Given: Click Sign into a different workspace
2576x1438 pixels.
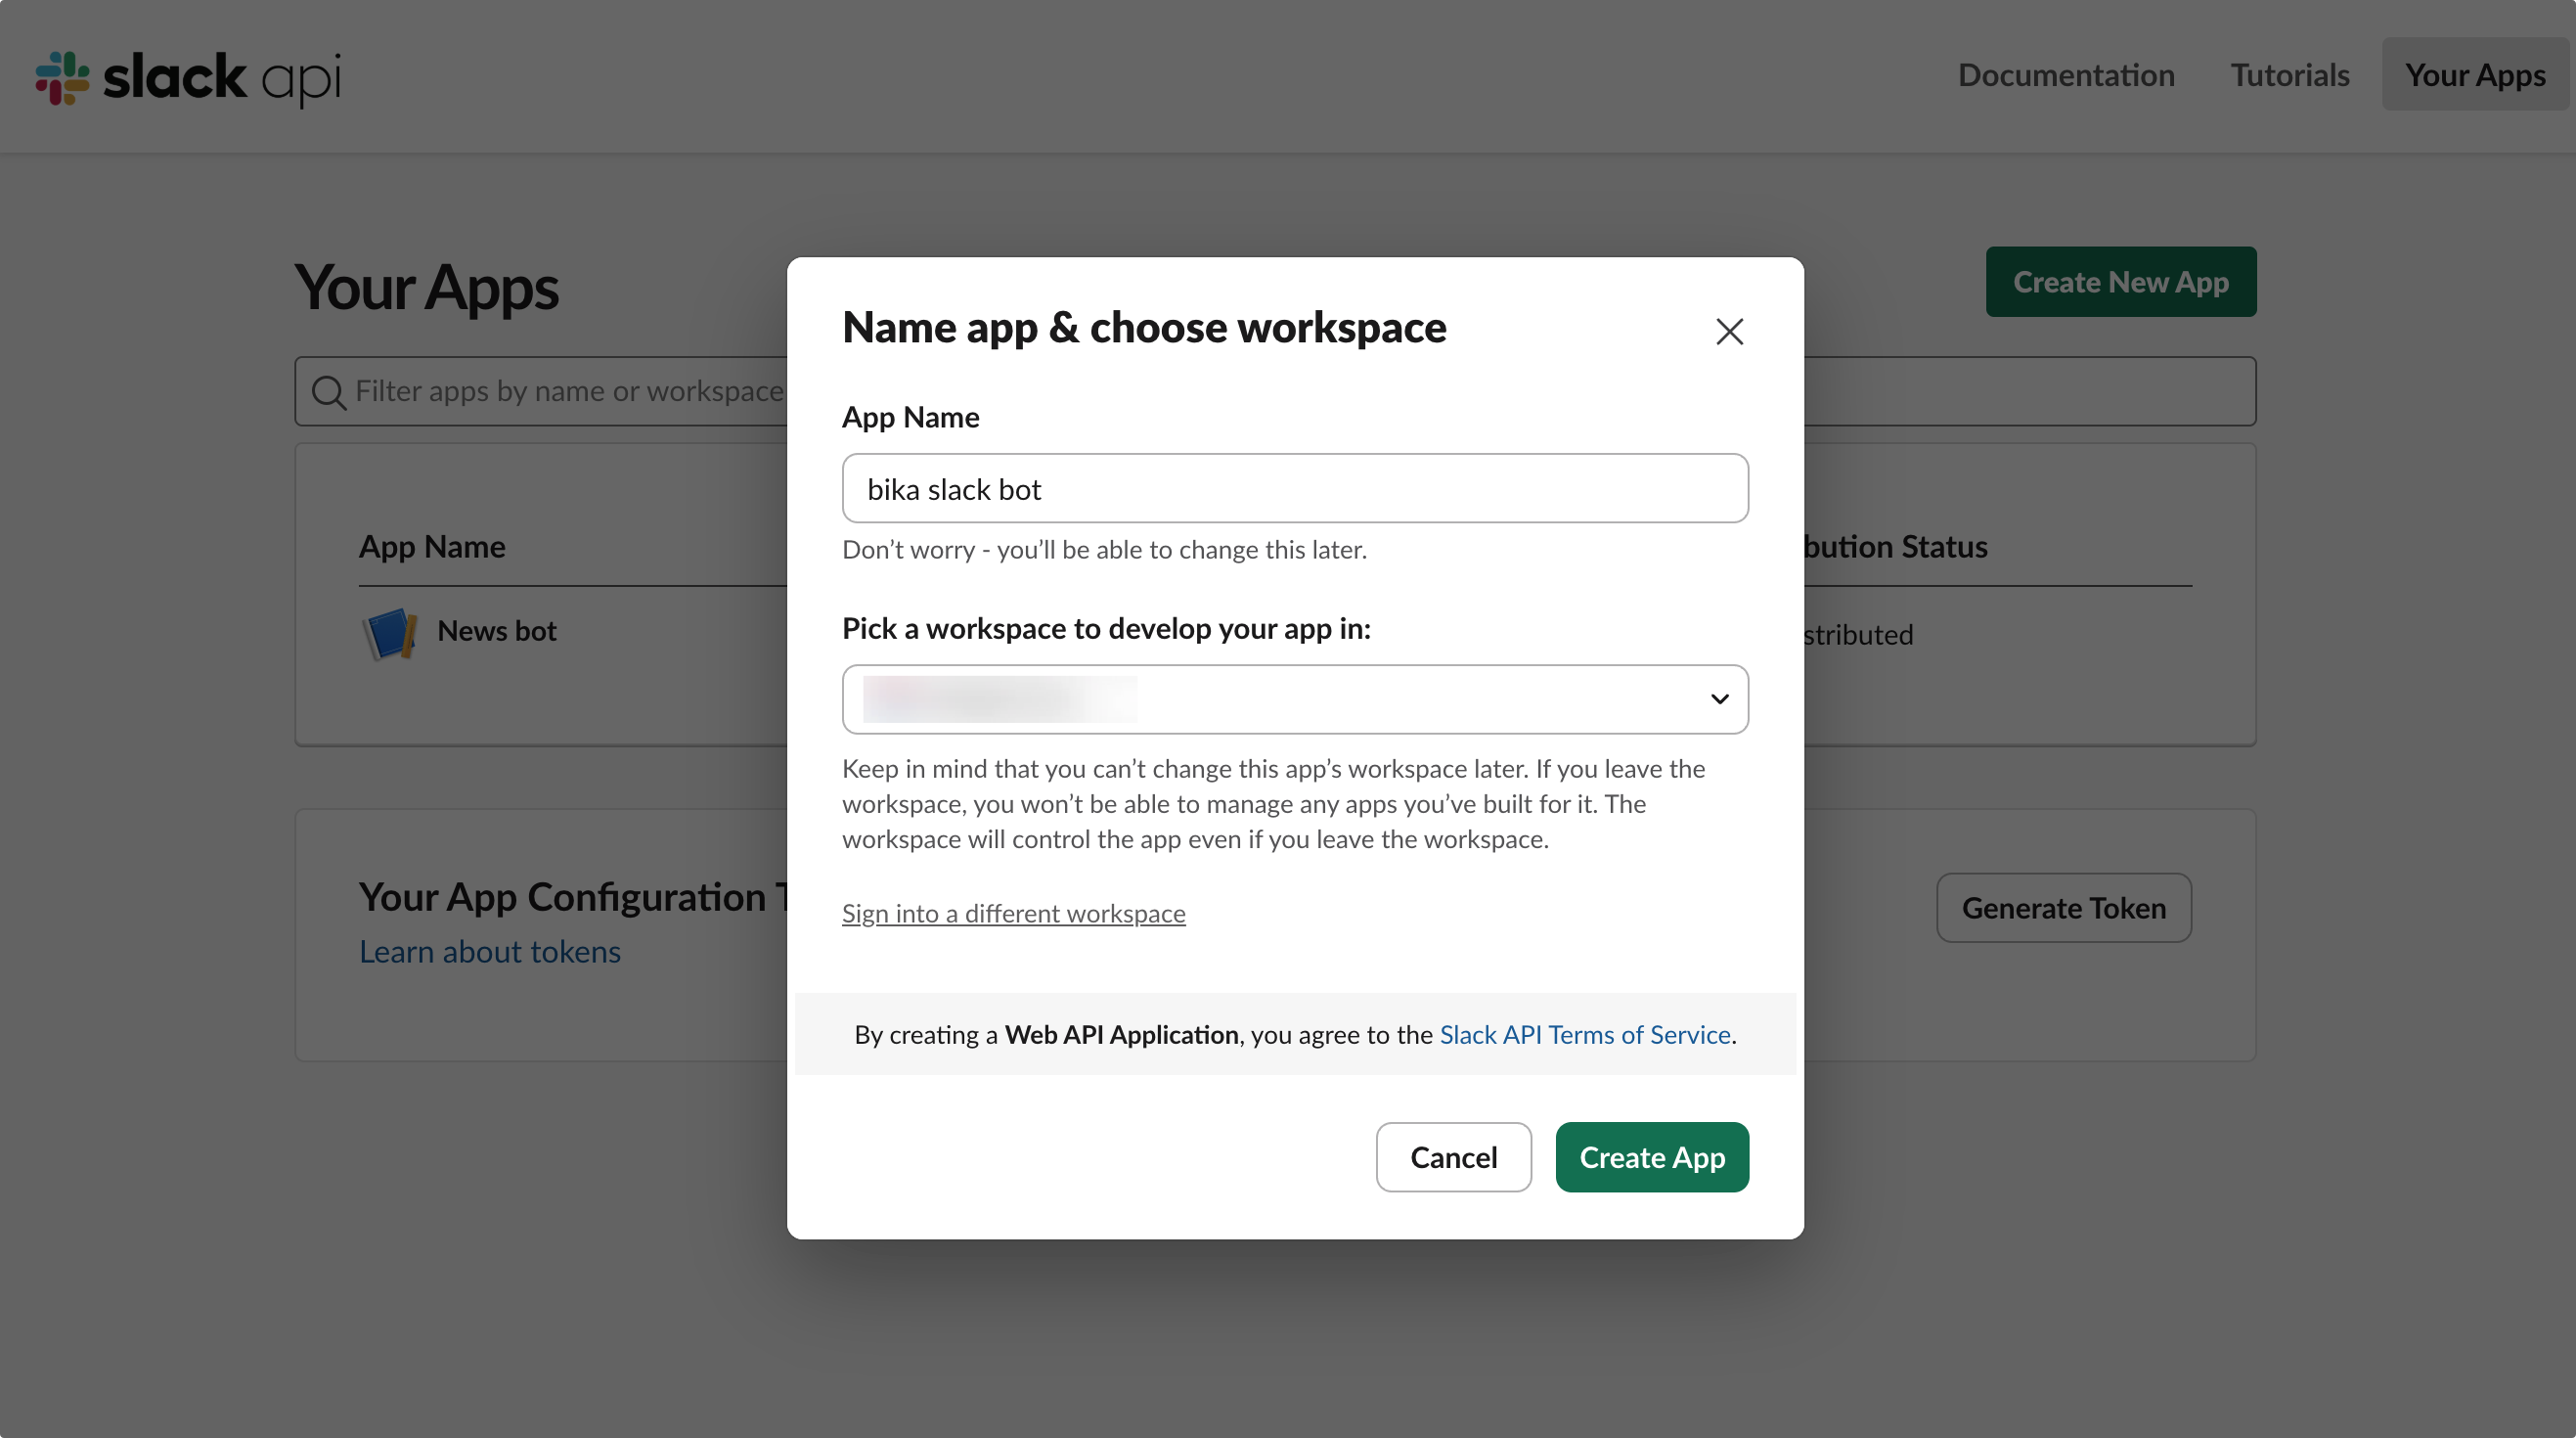Looking at the screenshot, I should (x=1013, y=913).
